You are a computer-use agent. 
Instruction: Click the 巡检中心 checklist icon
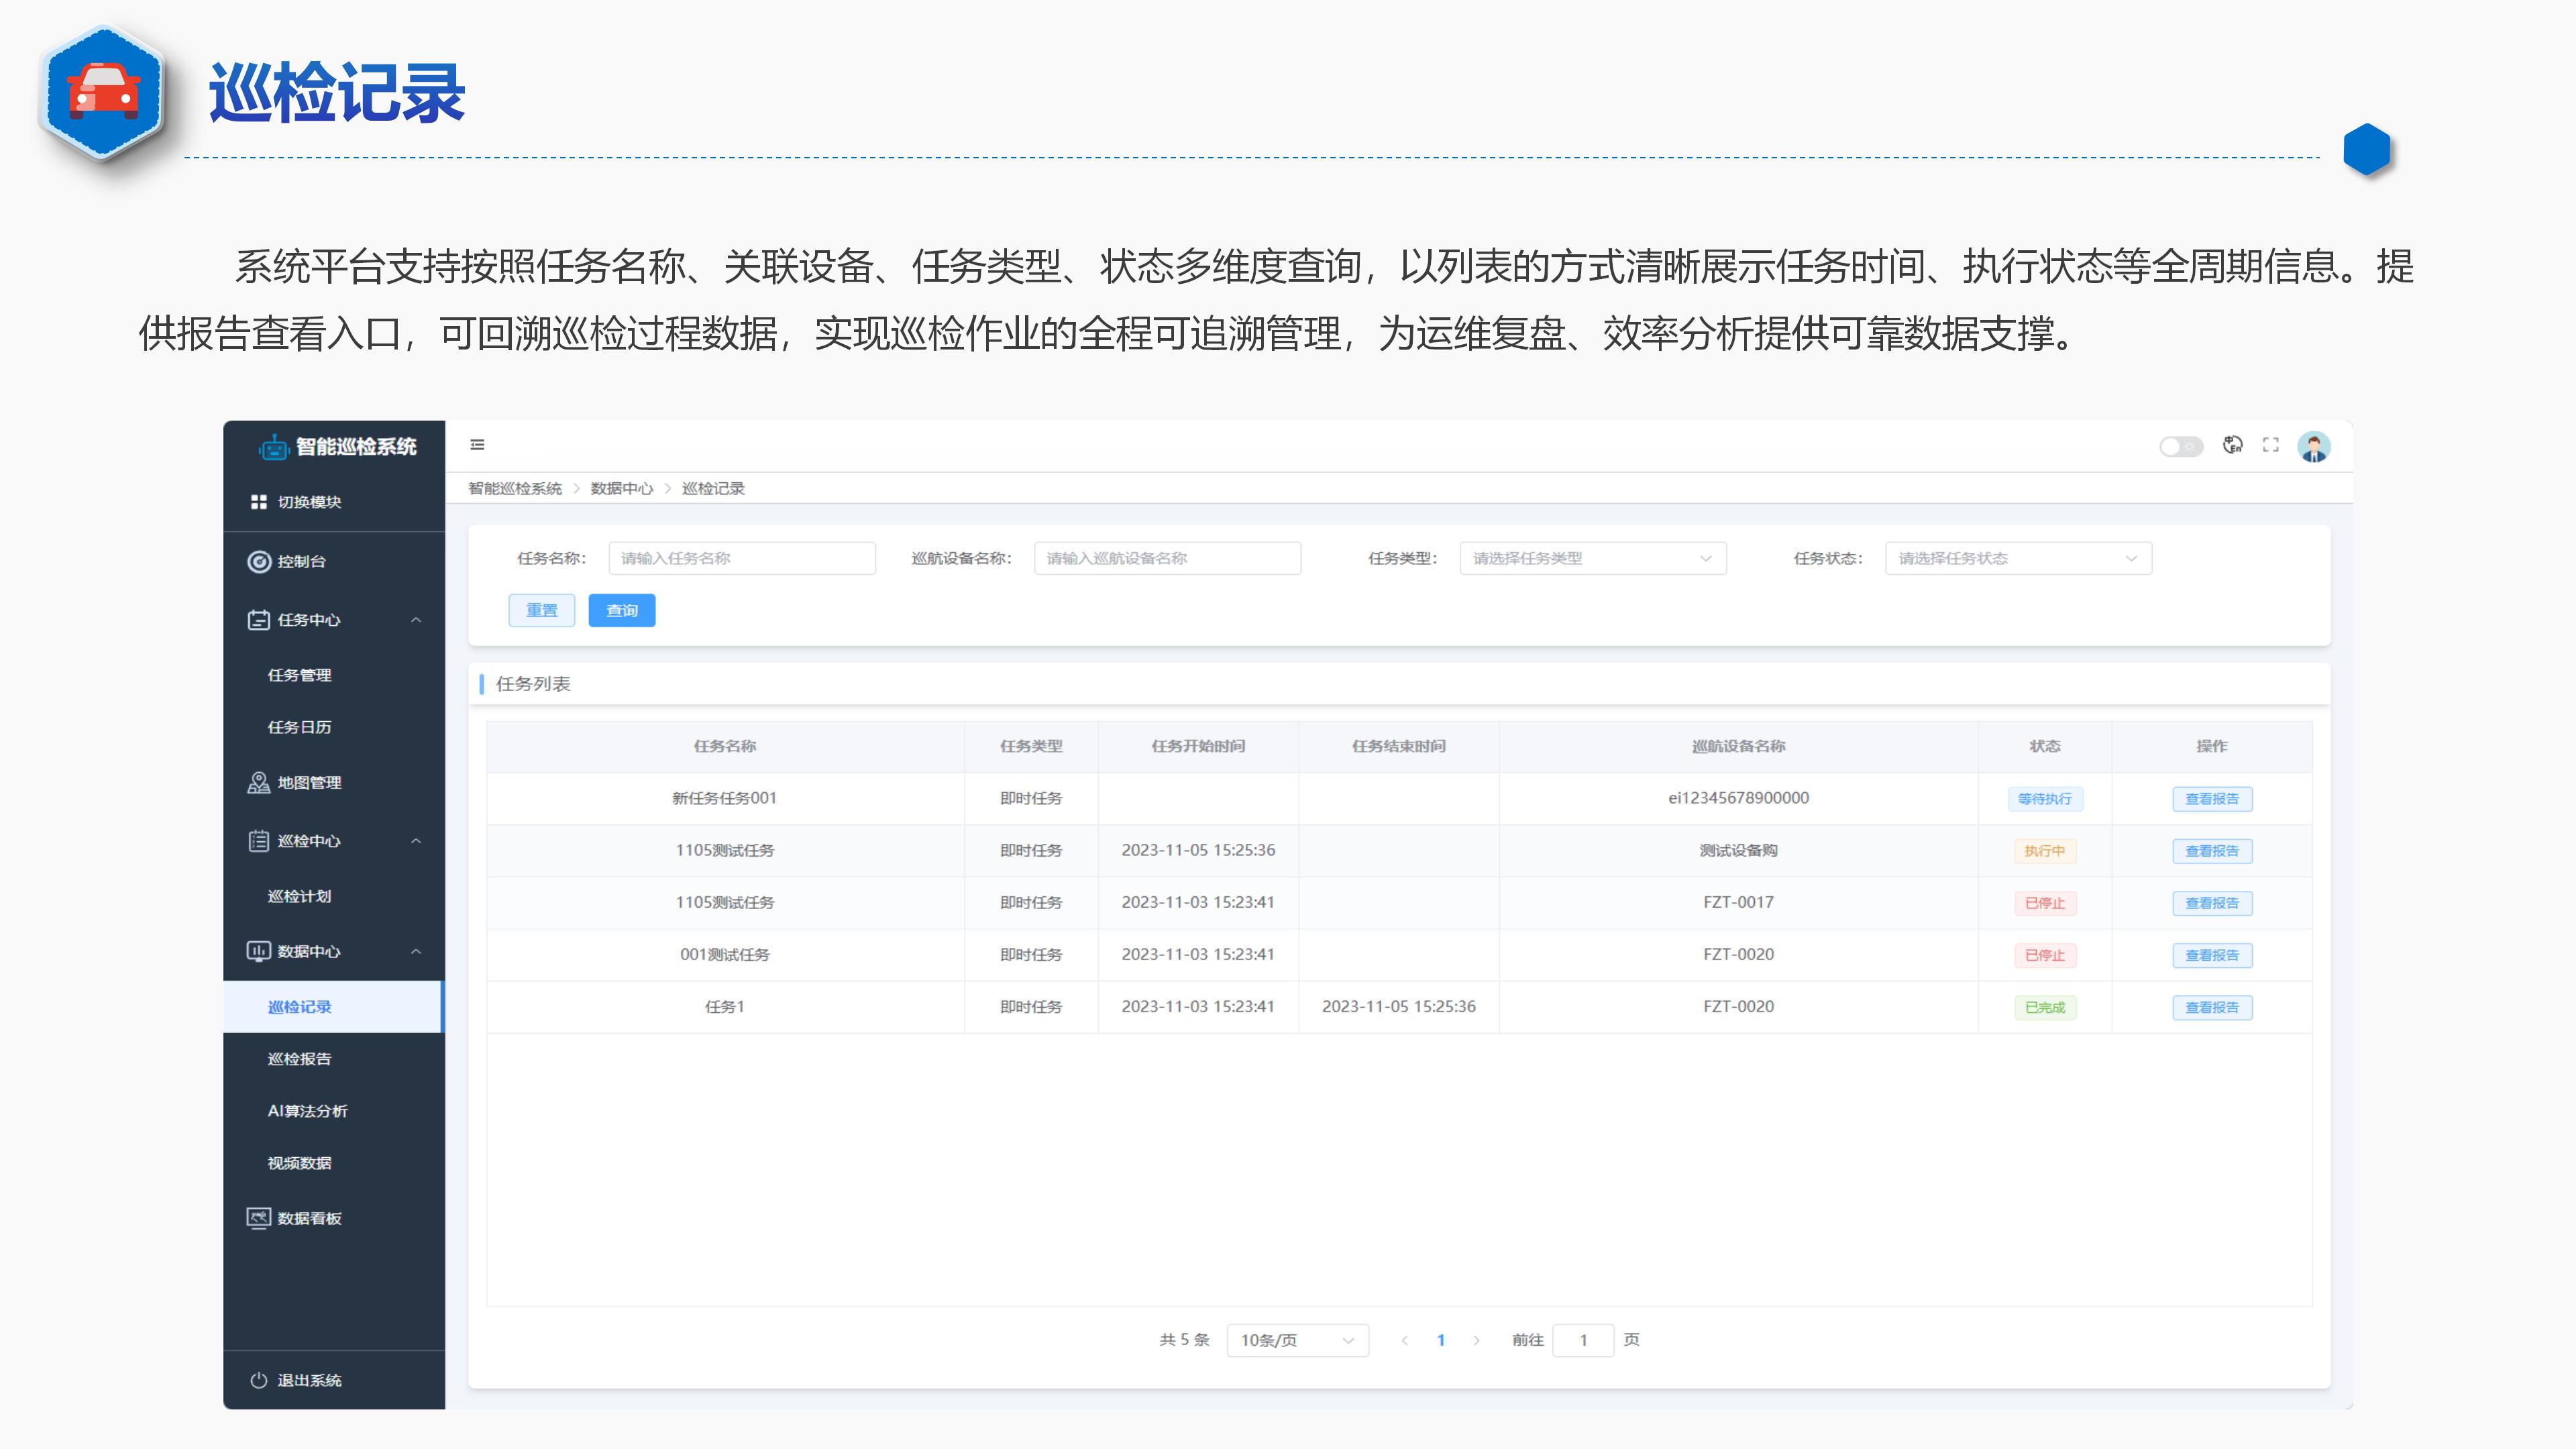258,841
